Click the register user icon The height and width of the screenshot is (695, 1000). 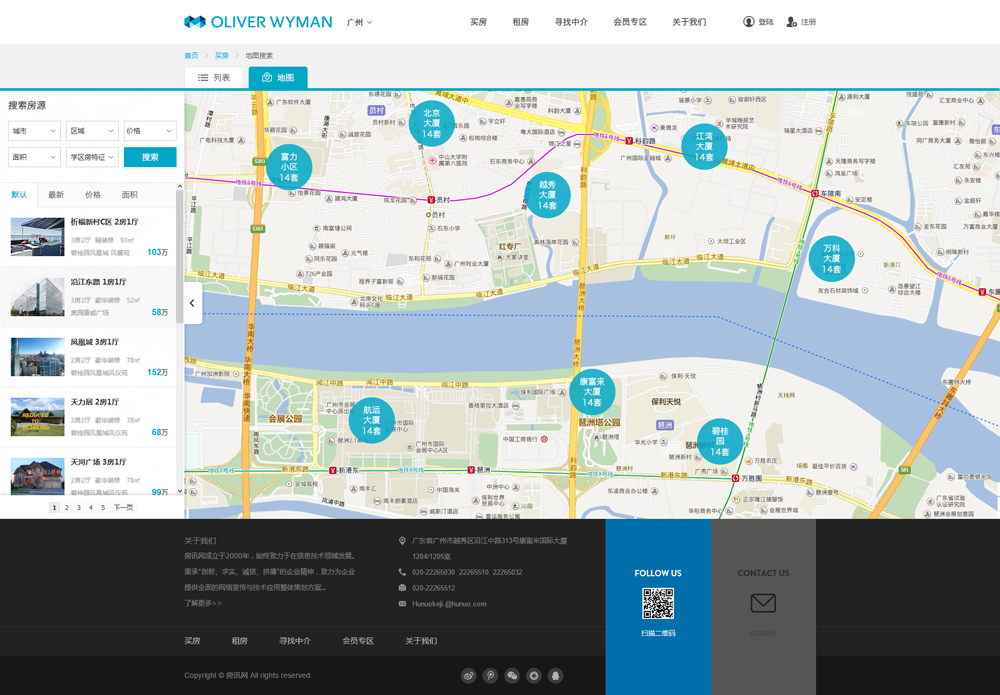tap(792, 22)
